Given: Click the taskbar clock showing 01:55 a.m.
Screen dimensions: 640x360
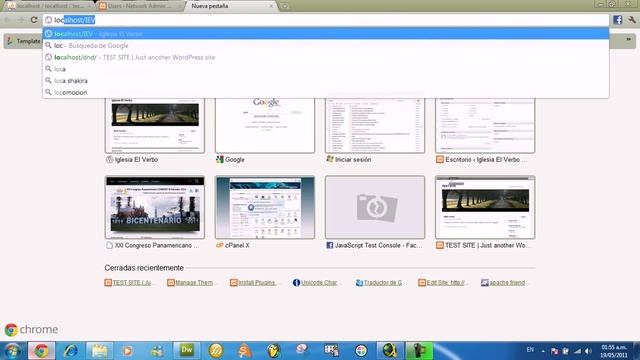Looking at the screenshot, I should click(613, 351).
